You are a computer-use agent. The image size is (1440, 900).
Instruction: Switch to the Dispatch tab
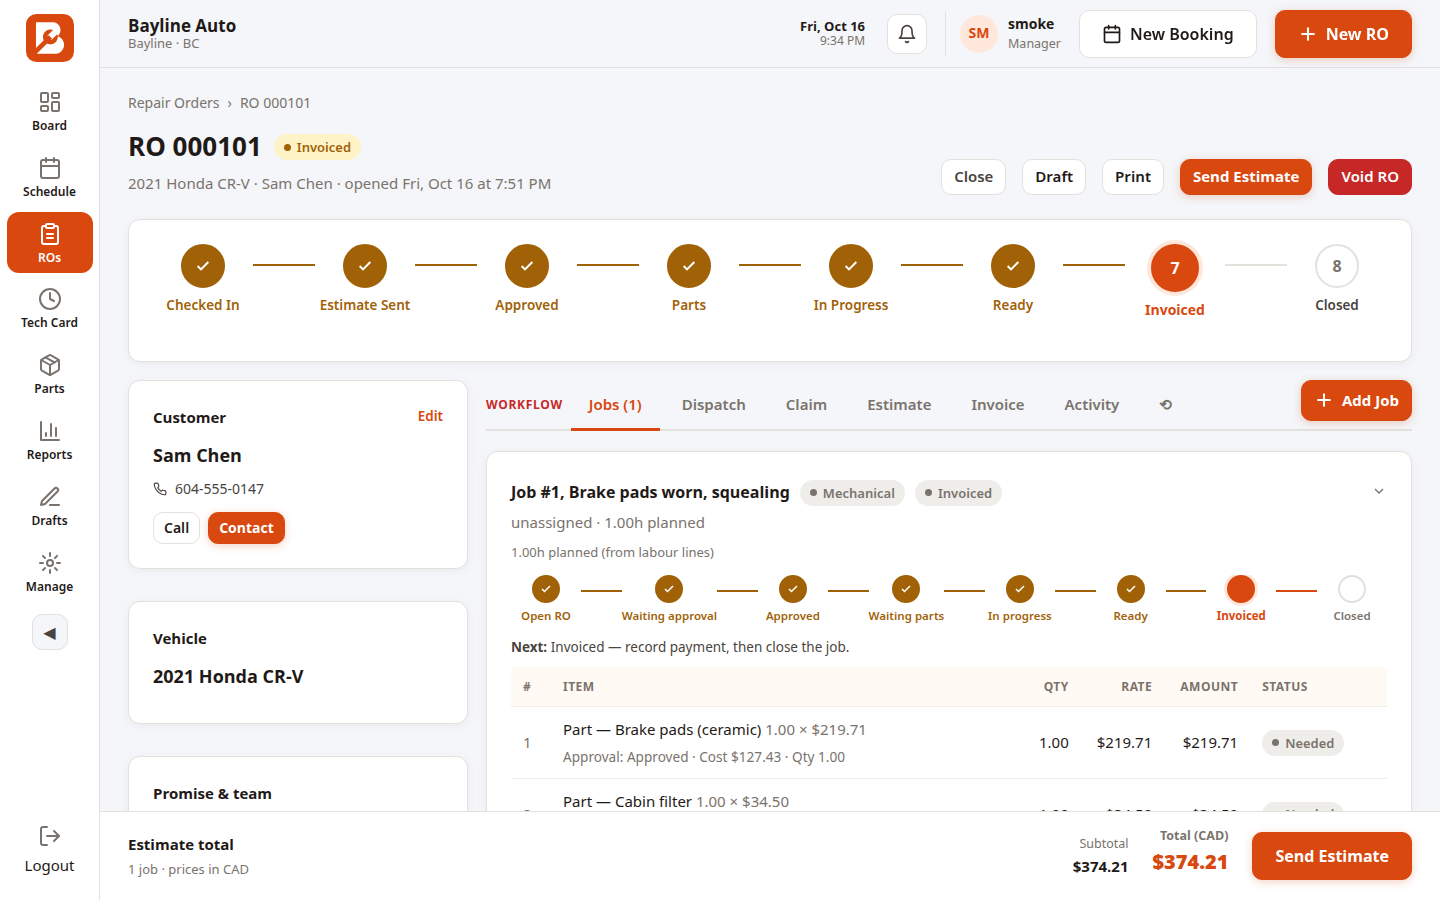[714, 405]
